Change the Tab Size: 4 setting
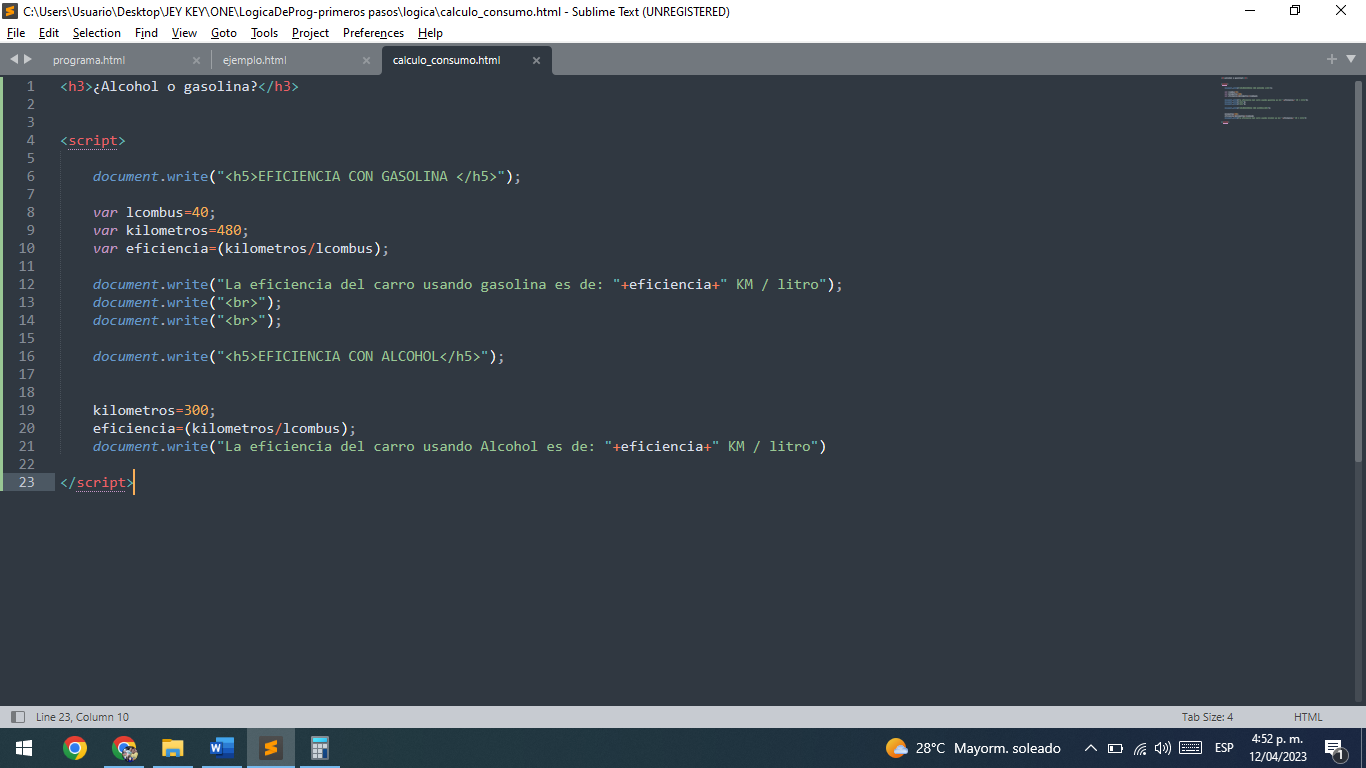The width and height of the screenshot is (1366, 768). [x=1207, y=717]
